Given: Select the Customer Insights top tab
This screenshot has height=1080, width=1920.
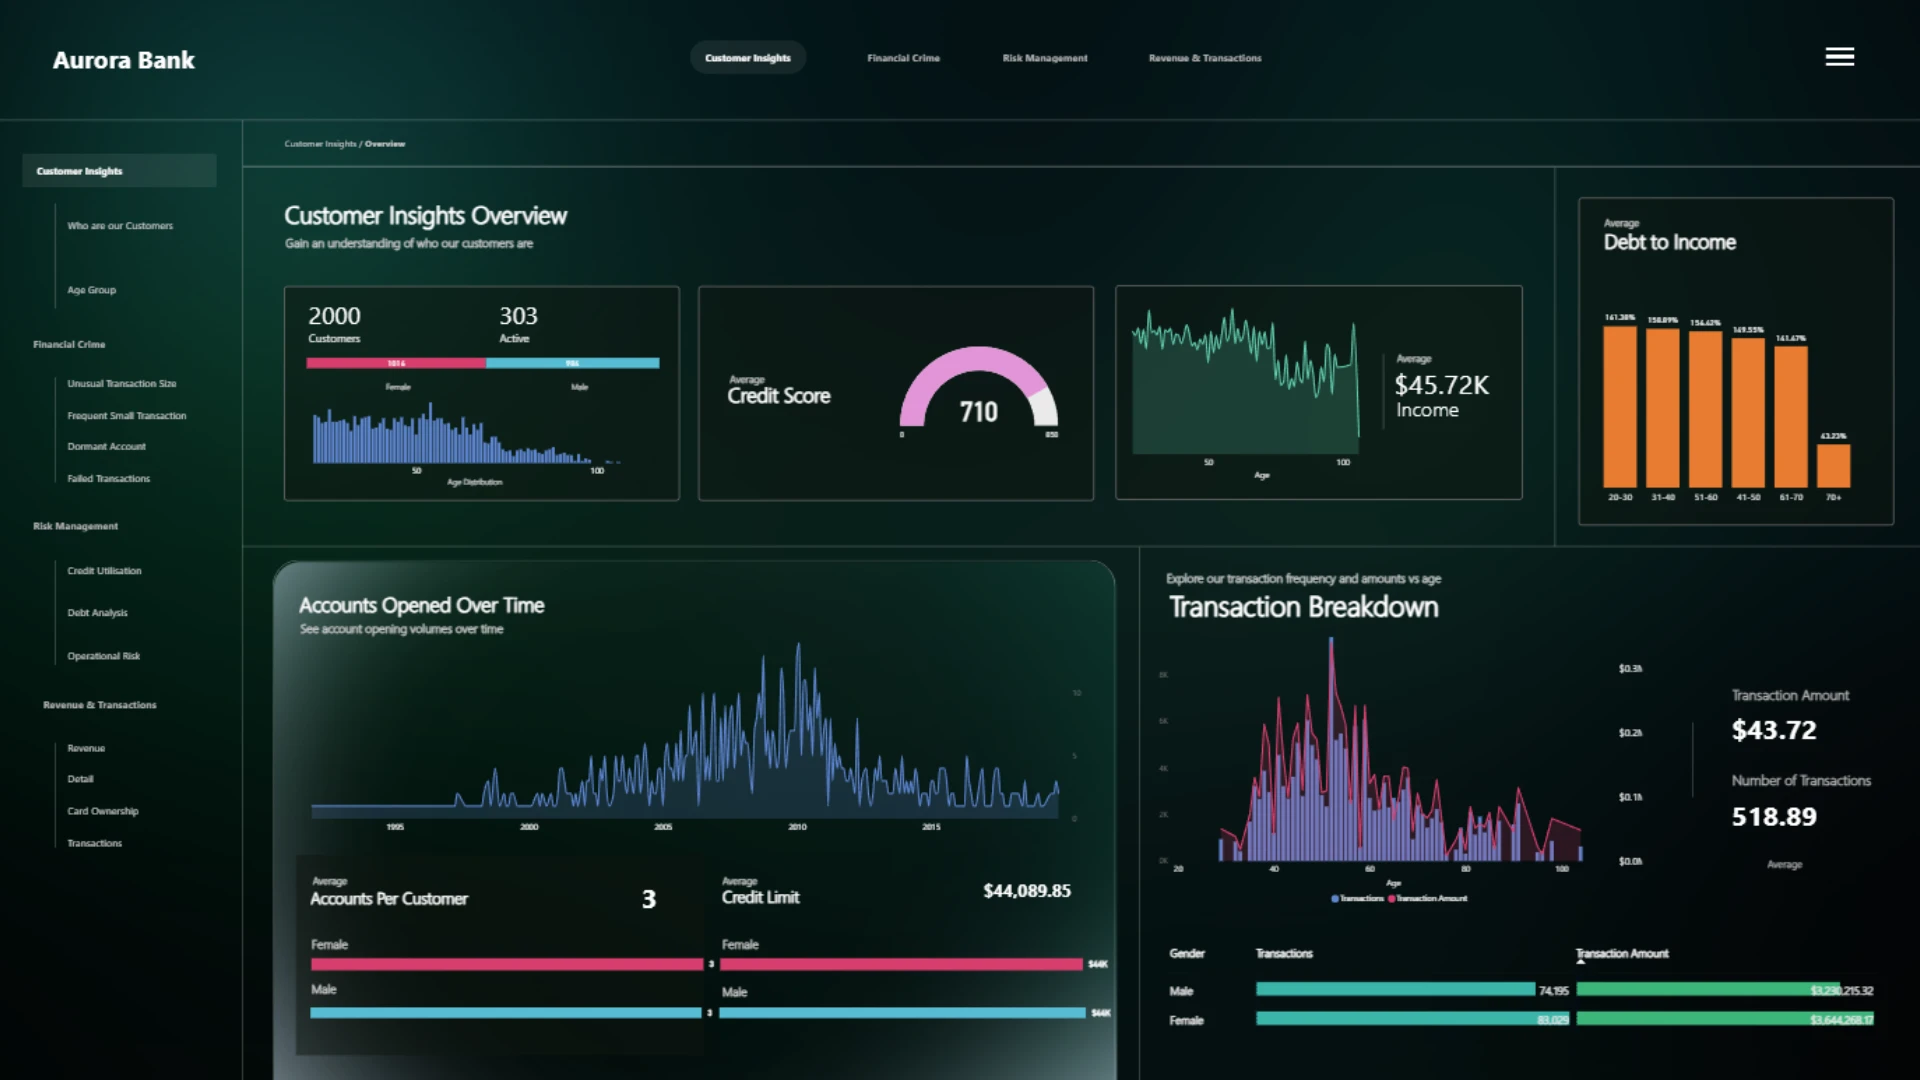Looking at the screenshot, I should [748, 58].
